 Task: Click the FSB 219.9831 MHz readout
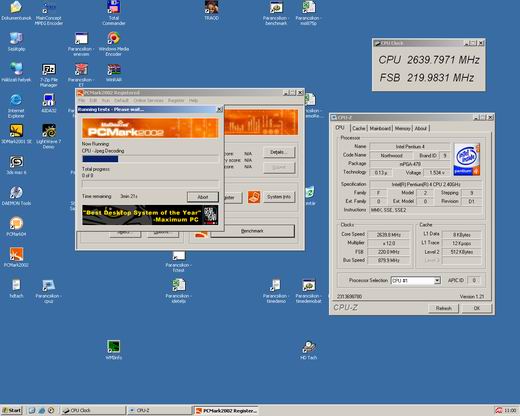pos(427,78)
